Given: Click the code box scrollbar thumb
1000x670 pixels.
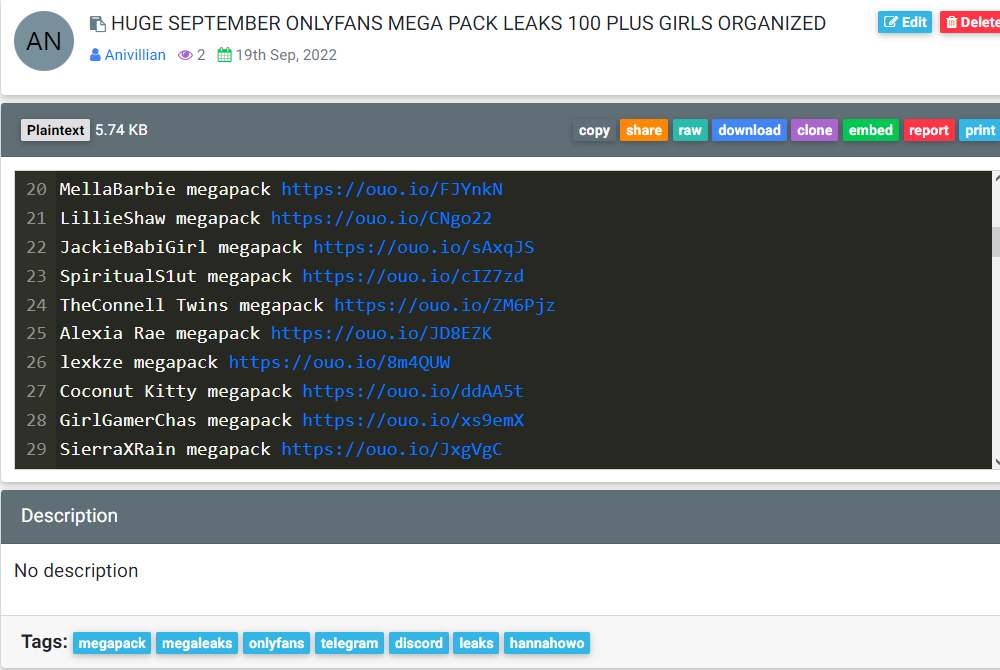Looking at the screenshot, I should point(996,241).
